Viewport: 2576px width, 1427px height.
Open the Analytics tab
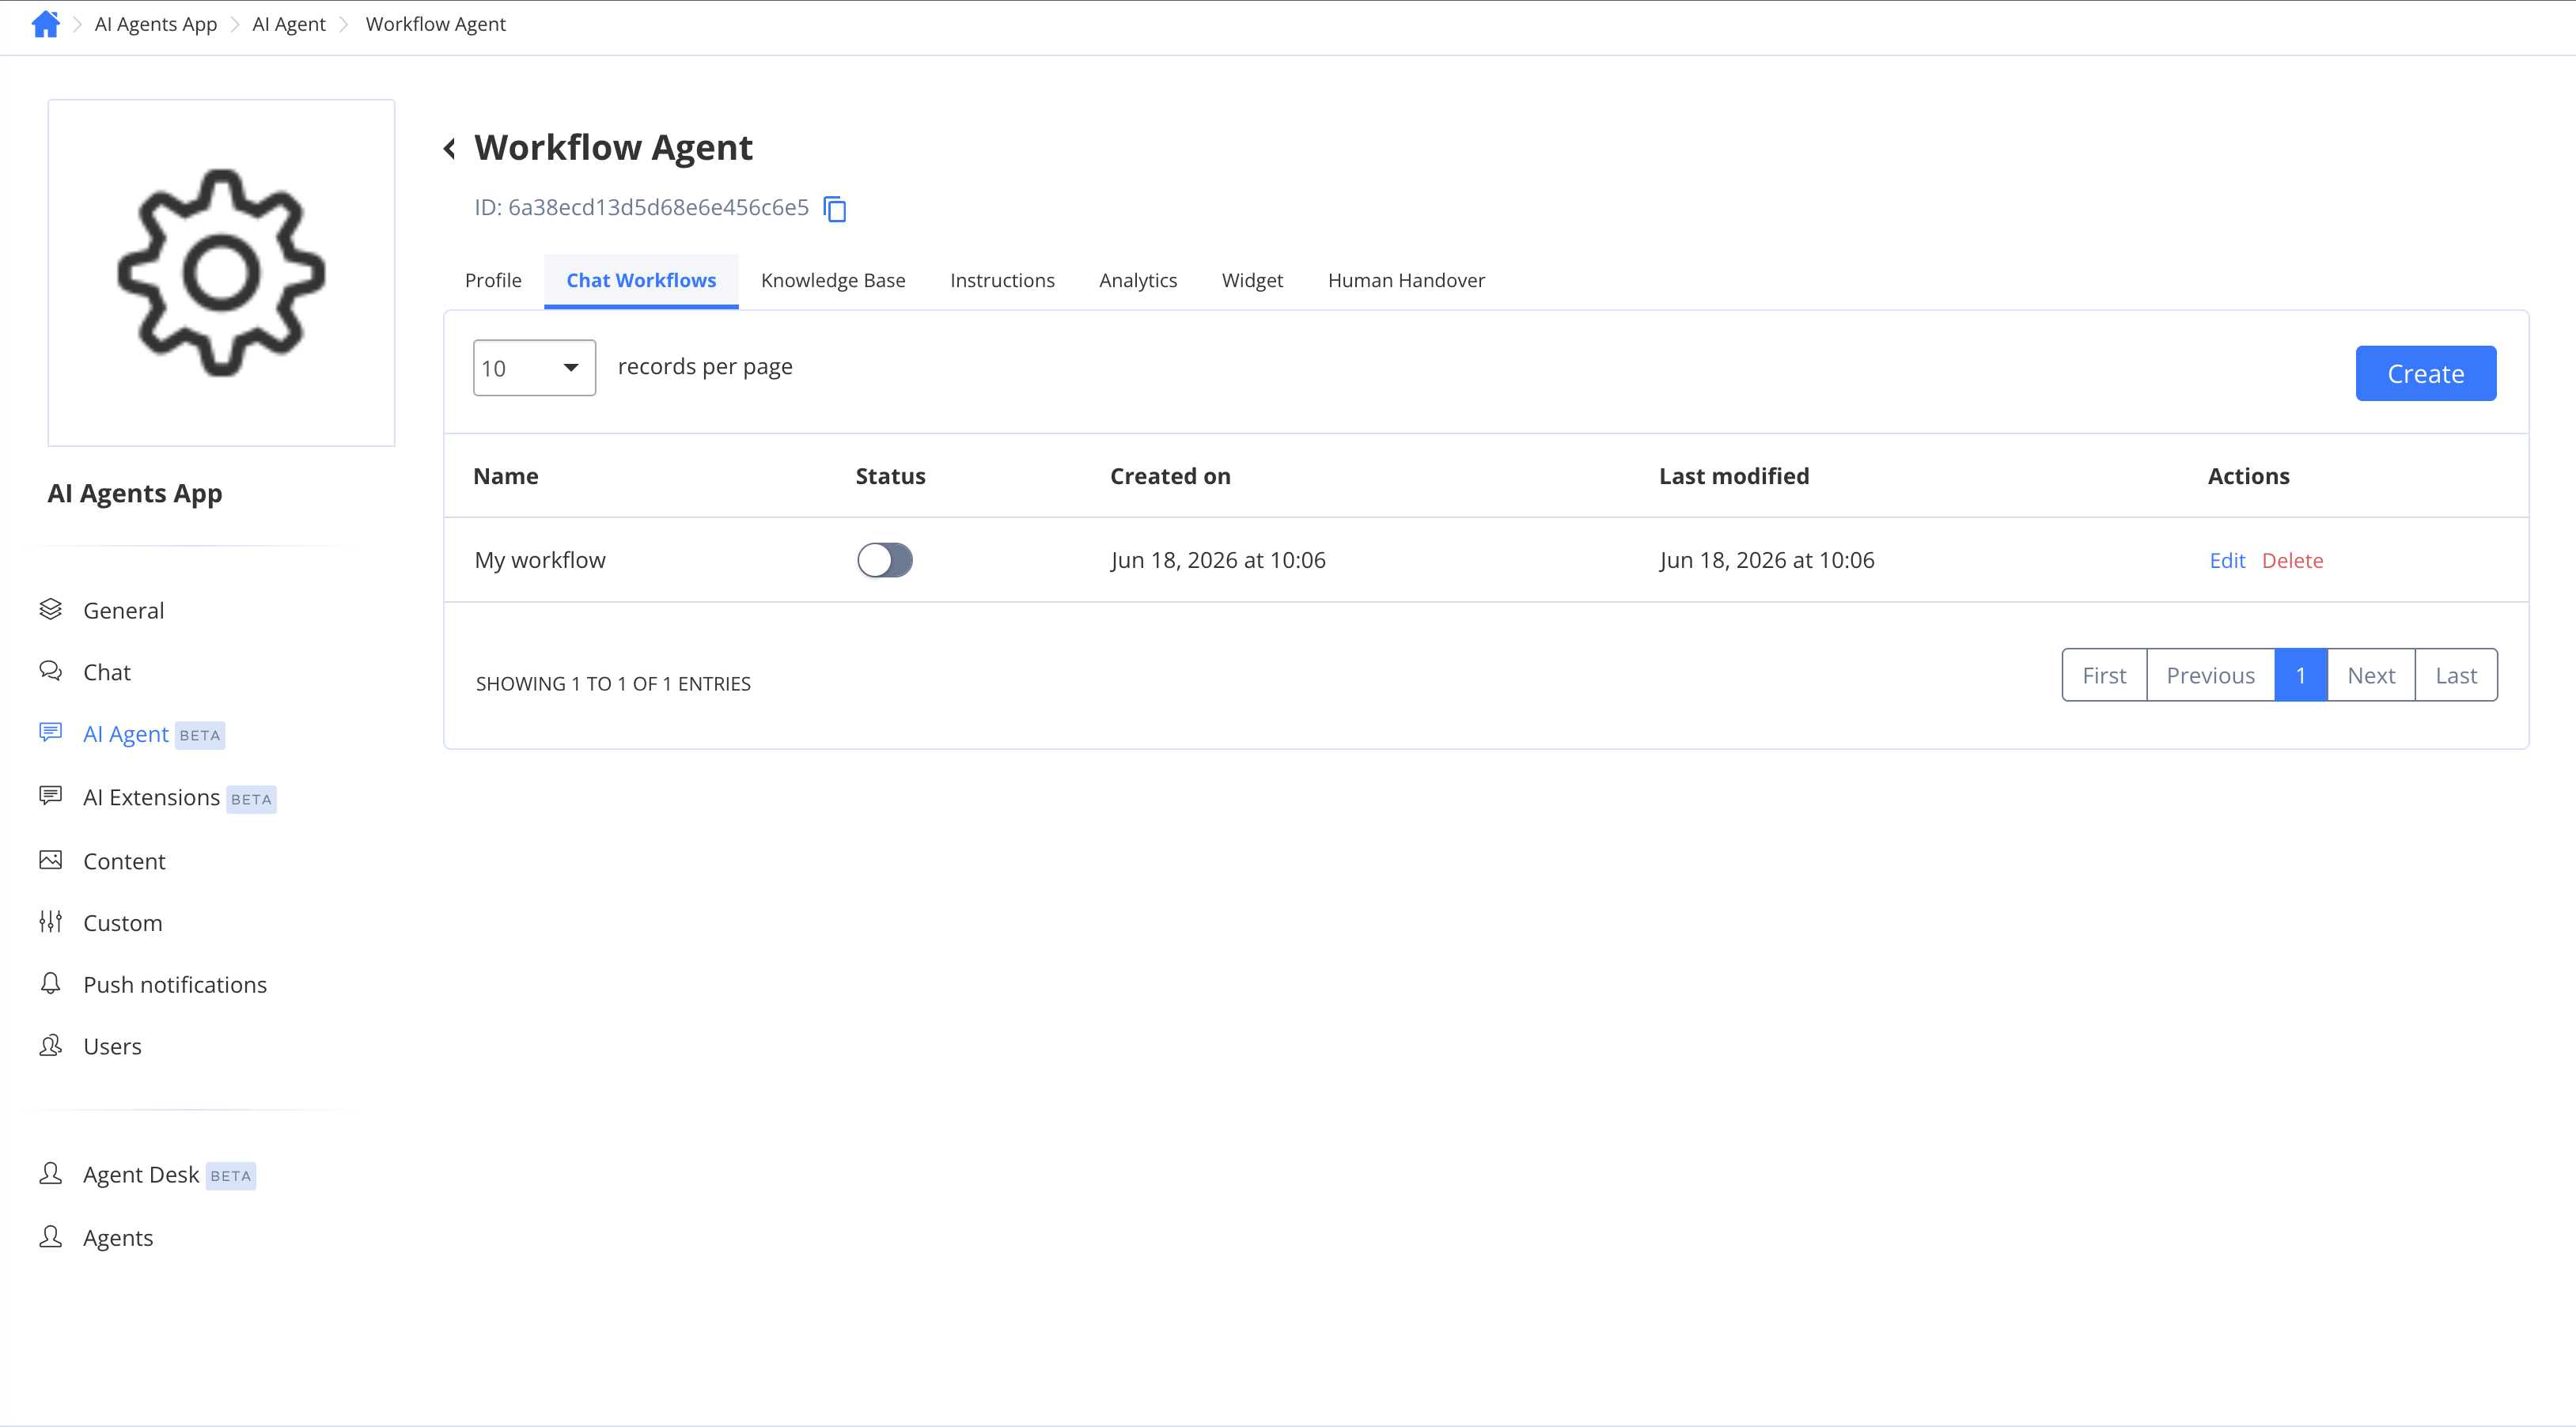tap(1138, 281)
